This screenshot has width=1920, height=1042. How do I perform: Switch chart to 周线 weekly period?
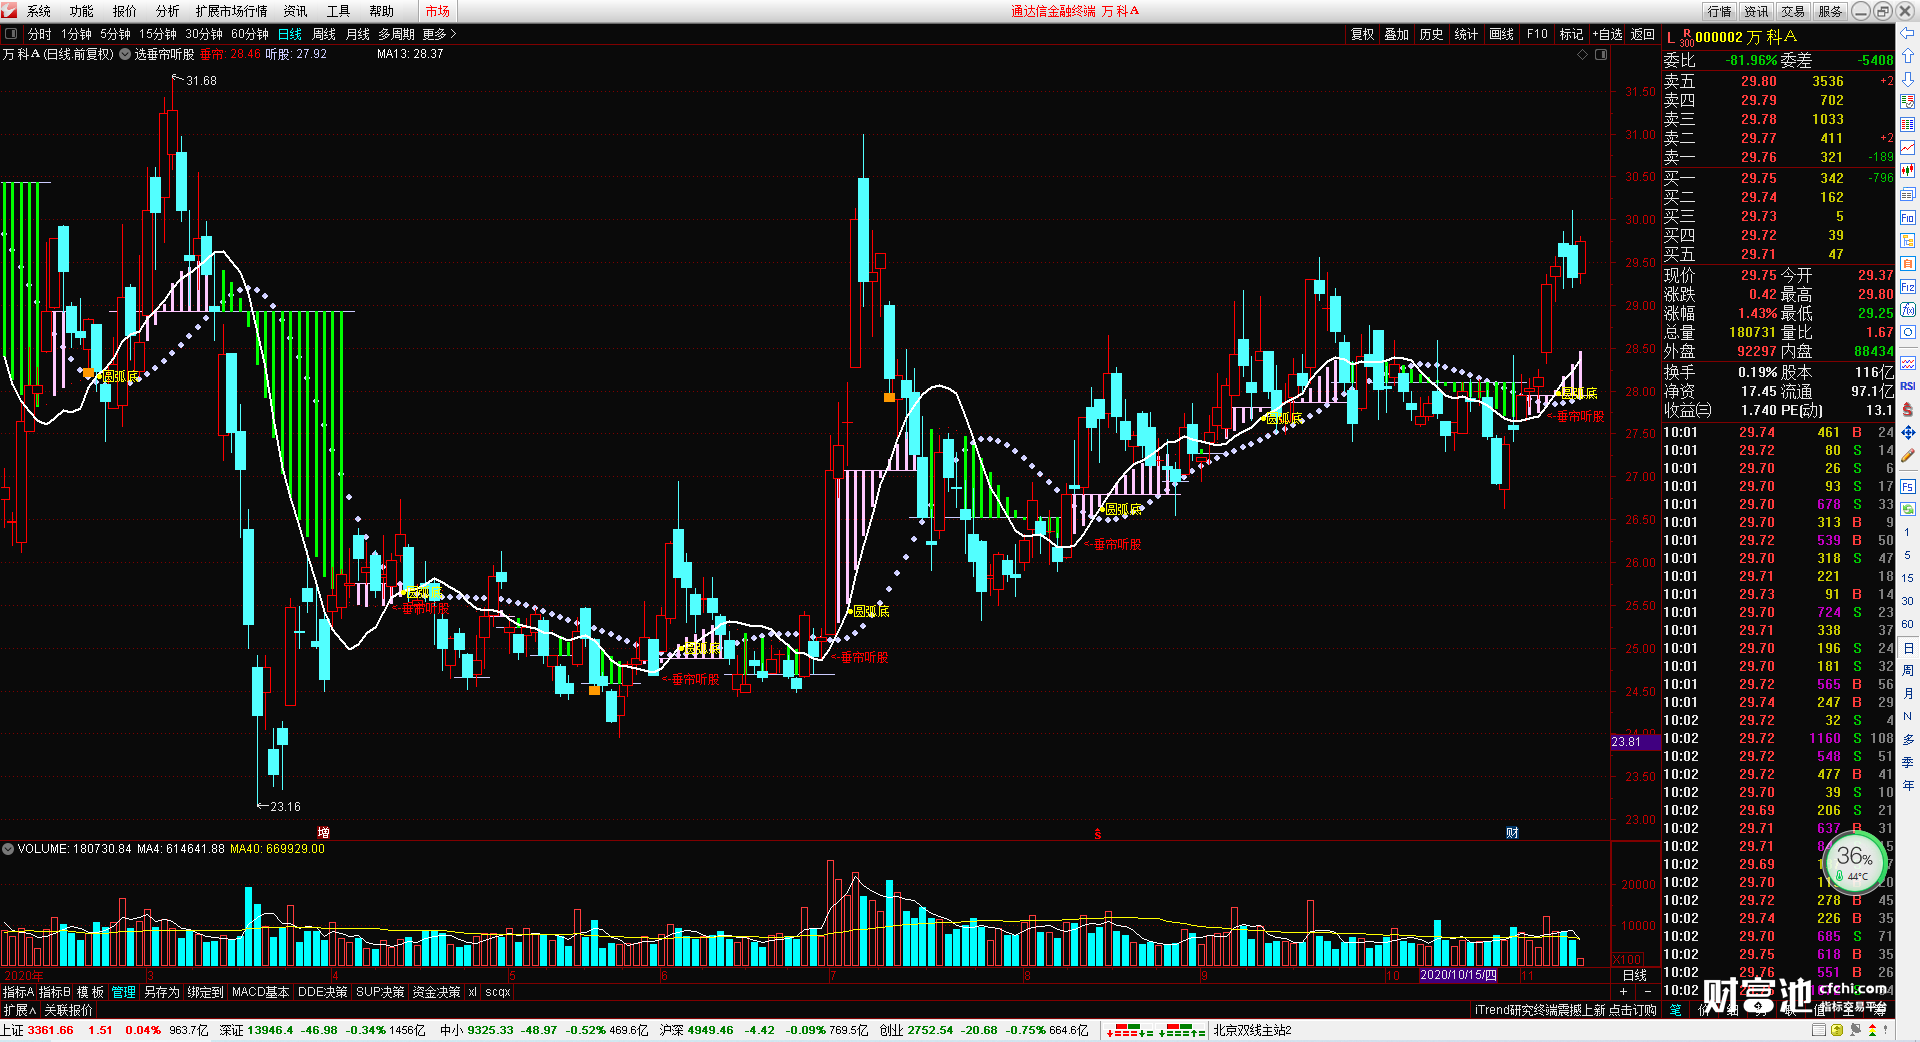click(x=324, y=34)
